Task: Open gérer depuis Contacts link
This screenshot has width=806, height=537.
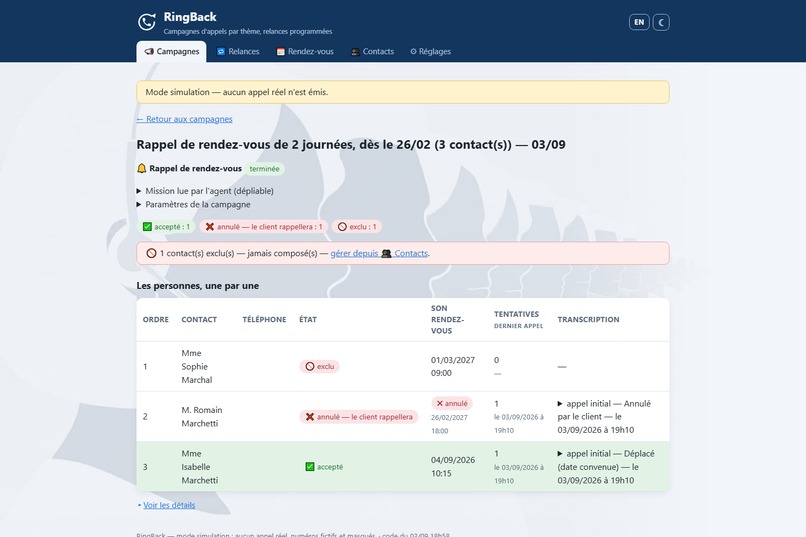Action: click(379, 253)
